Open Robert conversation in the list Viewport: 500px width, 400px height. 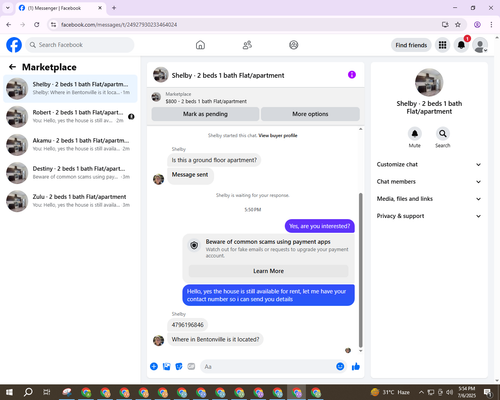(x=70, y=117)
